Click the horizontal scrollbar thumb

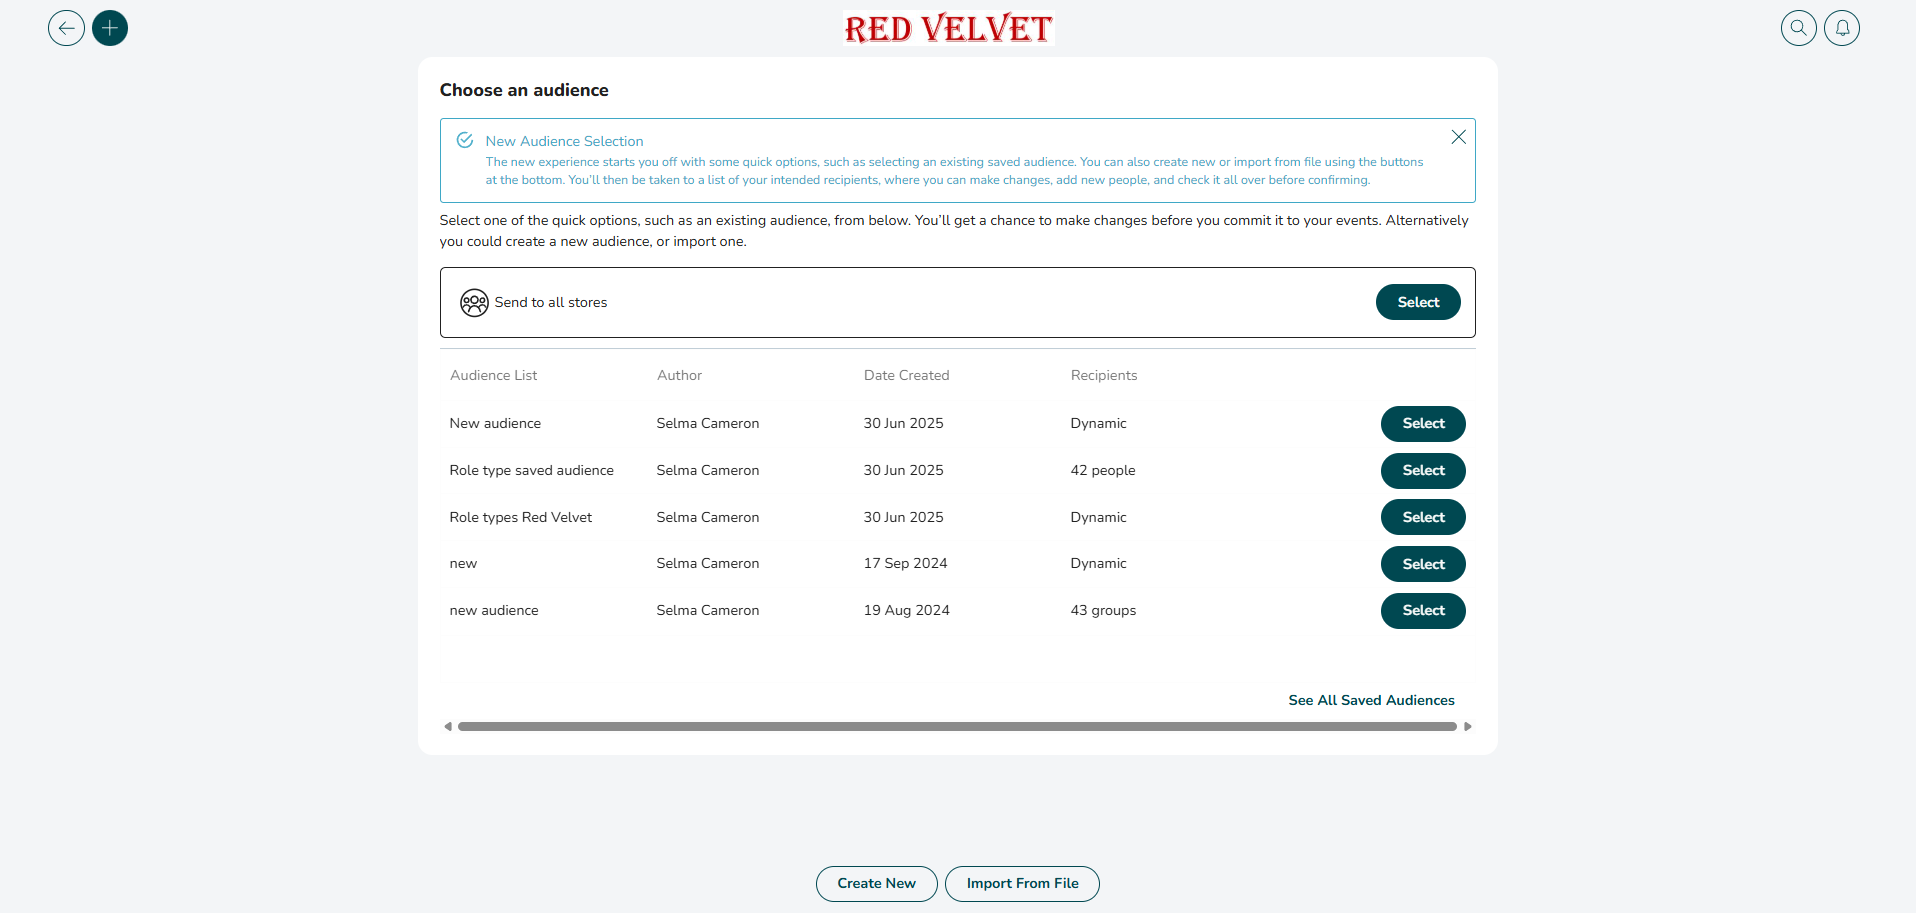[957, 727]
